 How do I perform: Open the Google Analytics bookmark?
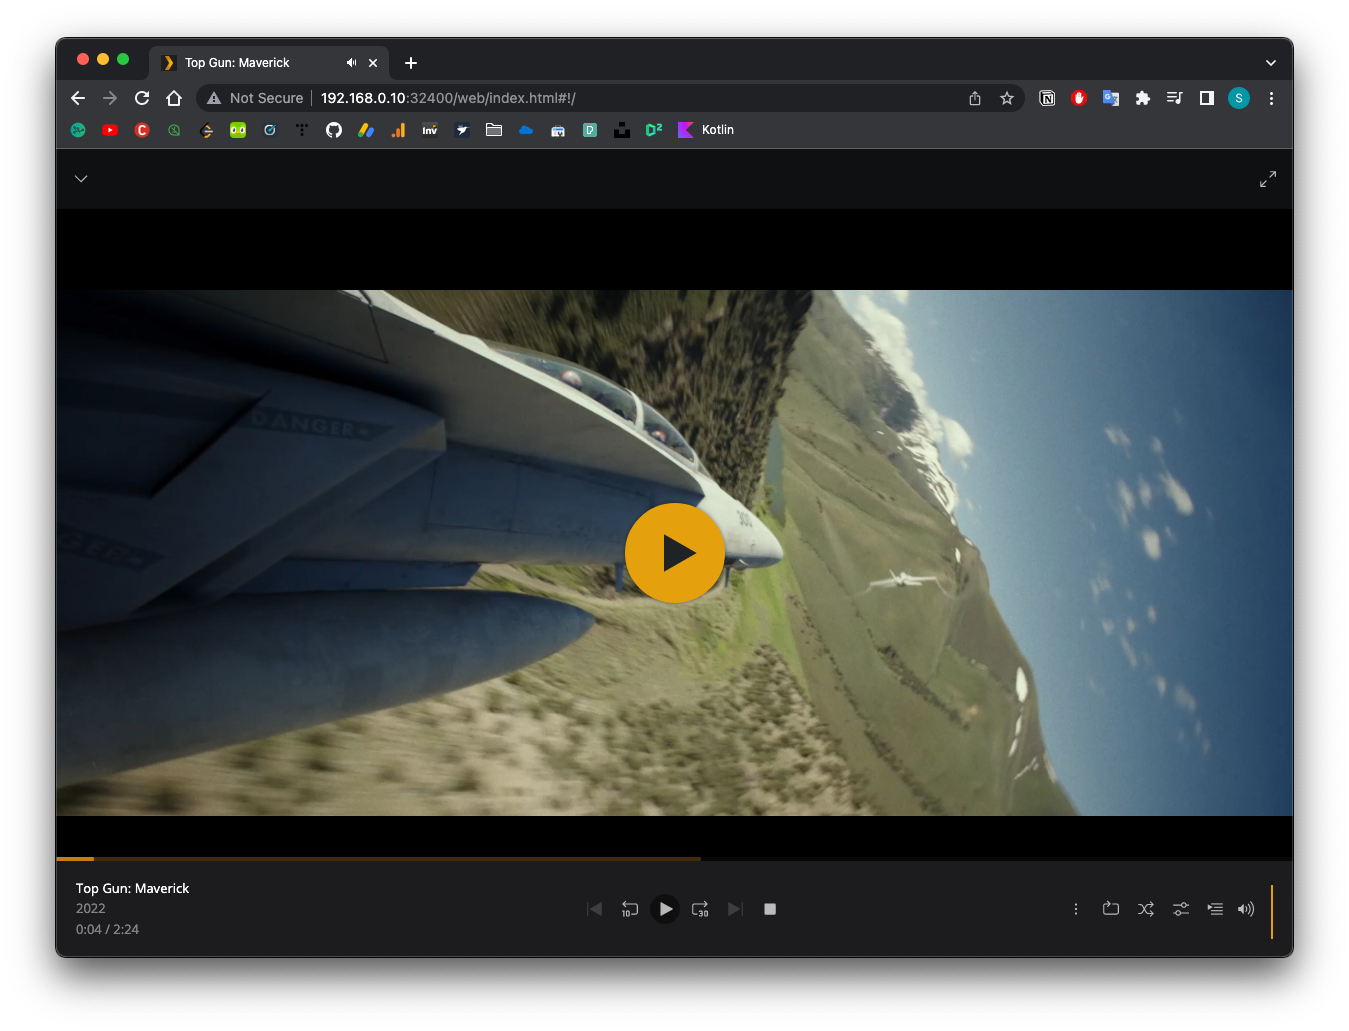click(398, 130)
